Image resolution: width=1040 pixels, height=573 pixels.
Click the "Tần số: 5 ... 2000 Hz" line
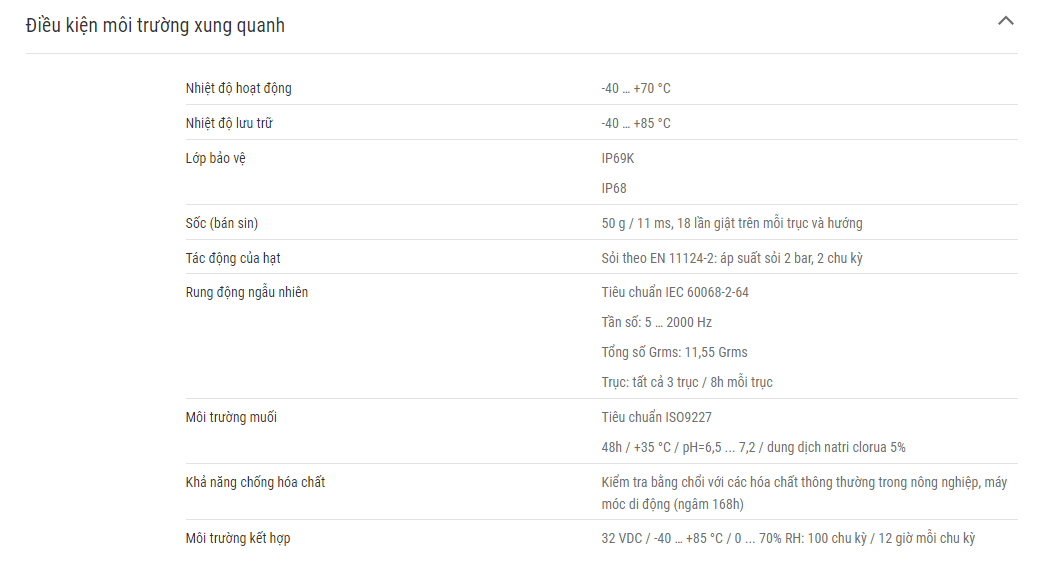657,322
